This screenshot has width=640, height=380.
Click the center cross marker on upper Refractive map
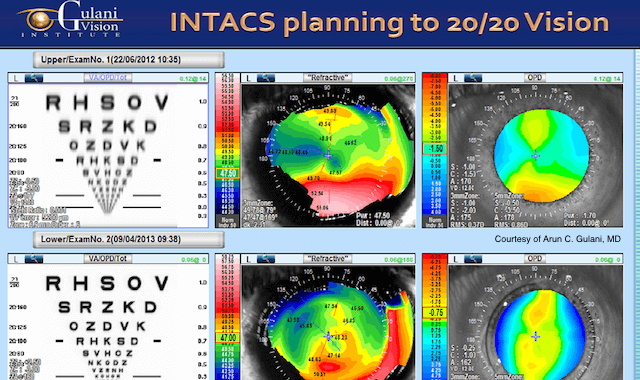coord(328,155)
